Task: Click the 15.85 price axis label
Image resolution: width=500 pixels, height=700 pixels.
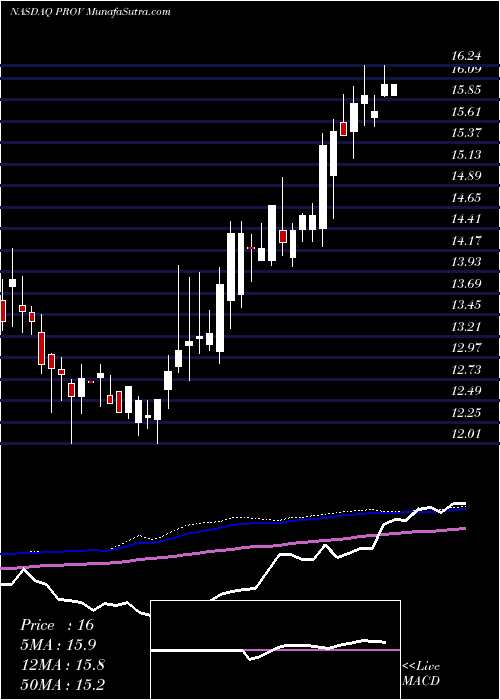Action: [x=467, y=90]
